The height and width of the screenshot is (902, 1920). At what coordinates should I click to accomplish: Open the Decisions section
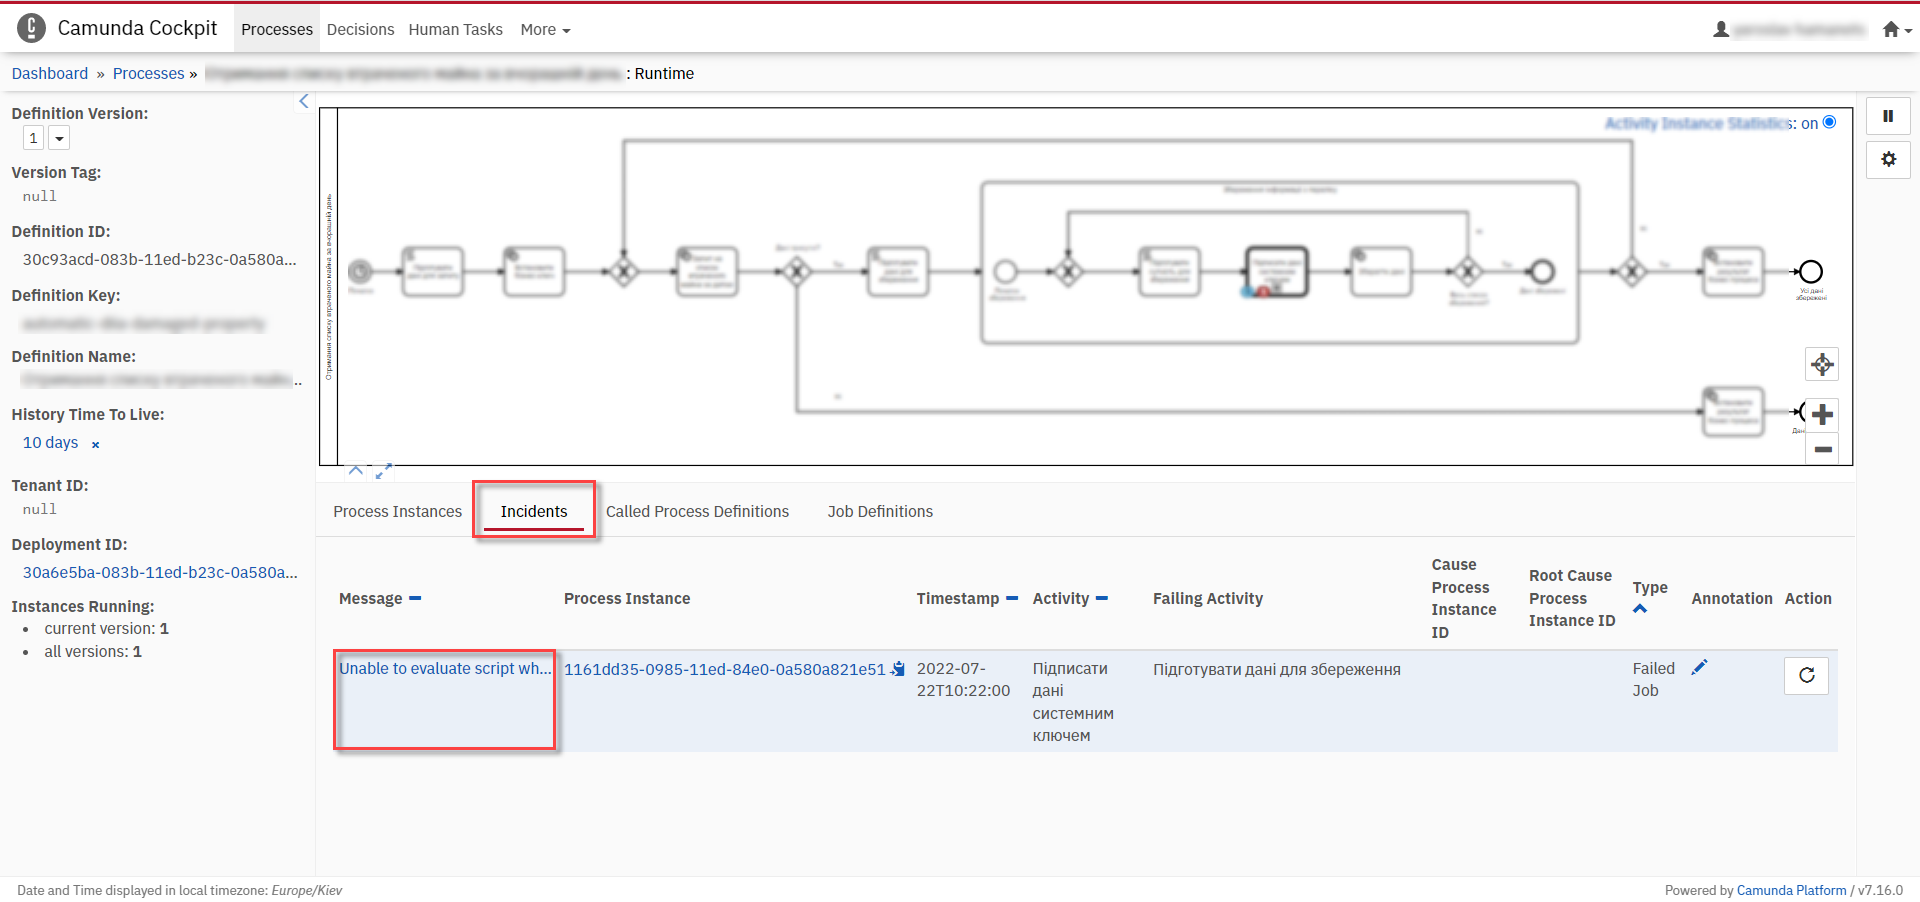tap(360, 30)
